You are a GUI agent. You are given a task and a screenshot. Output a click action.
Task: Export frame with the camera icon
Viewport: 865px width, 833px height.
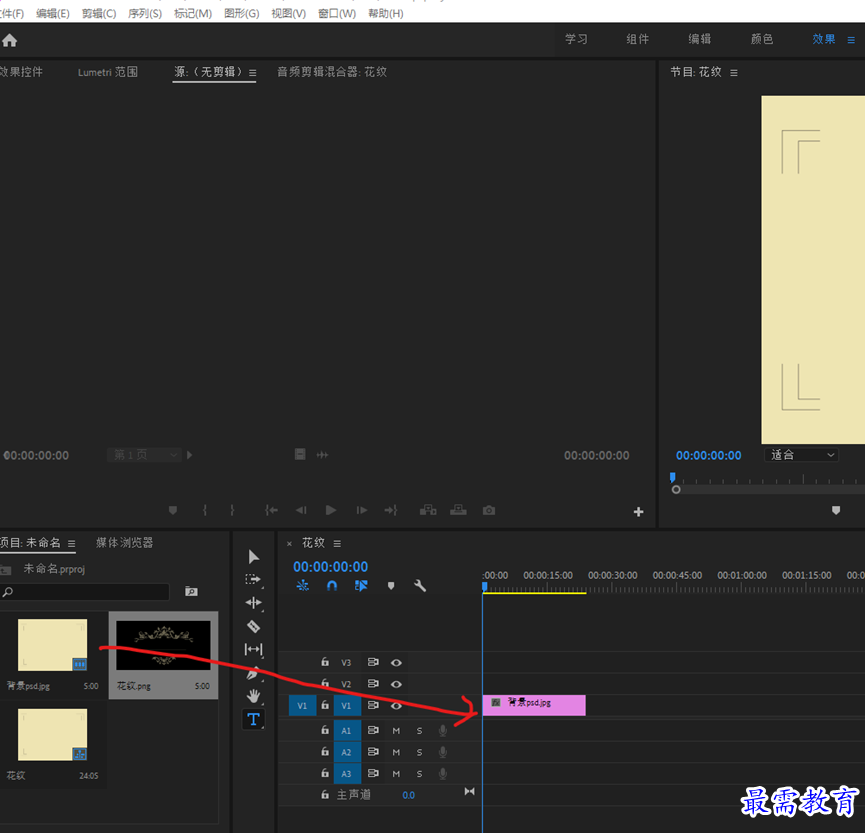(x=488, y=510)
